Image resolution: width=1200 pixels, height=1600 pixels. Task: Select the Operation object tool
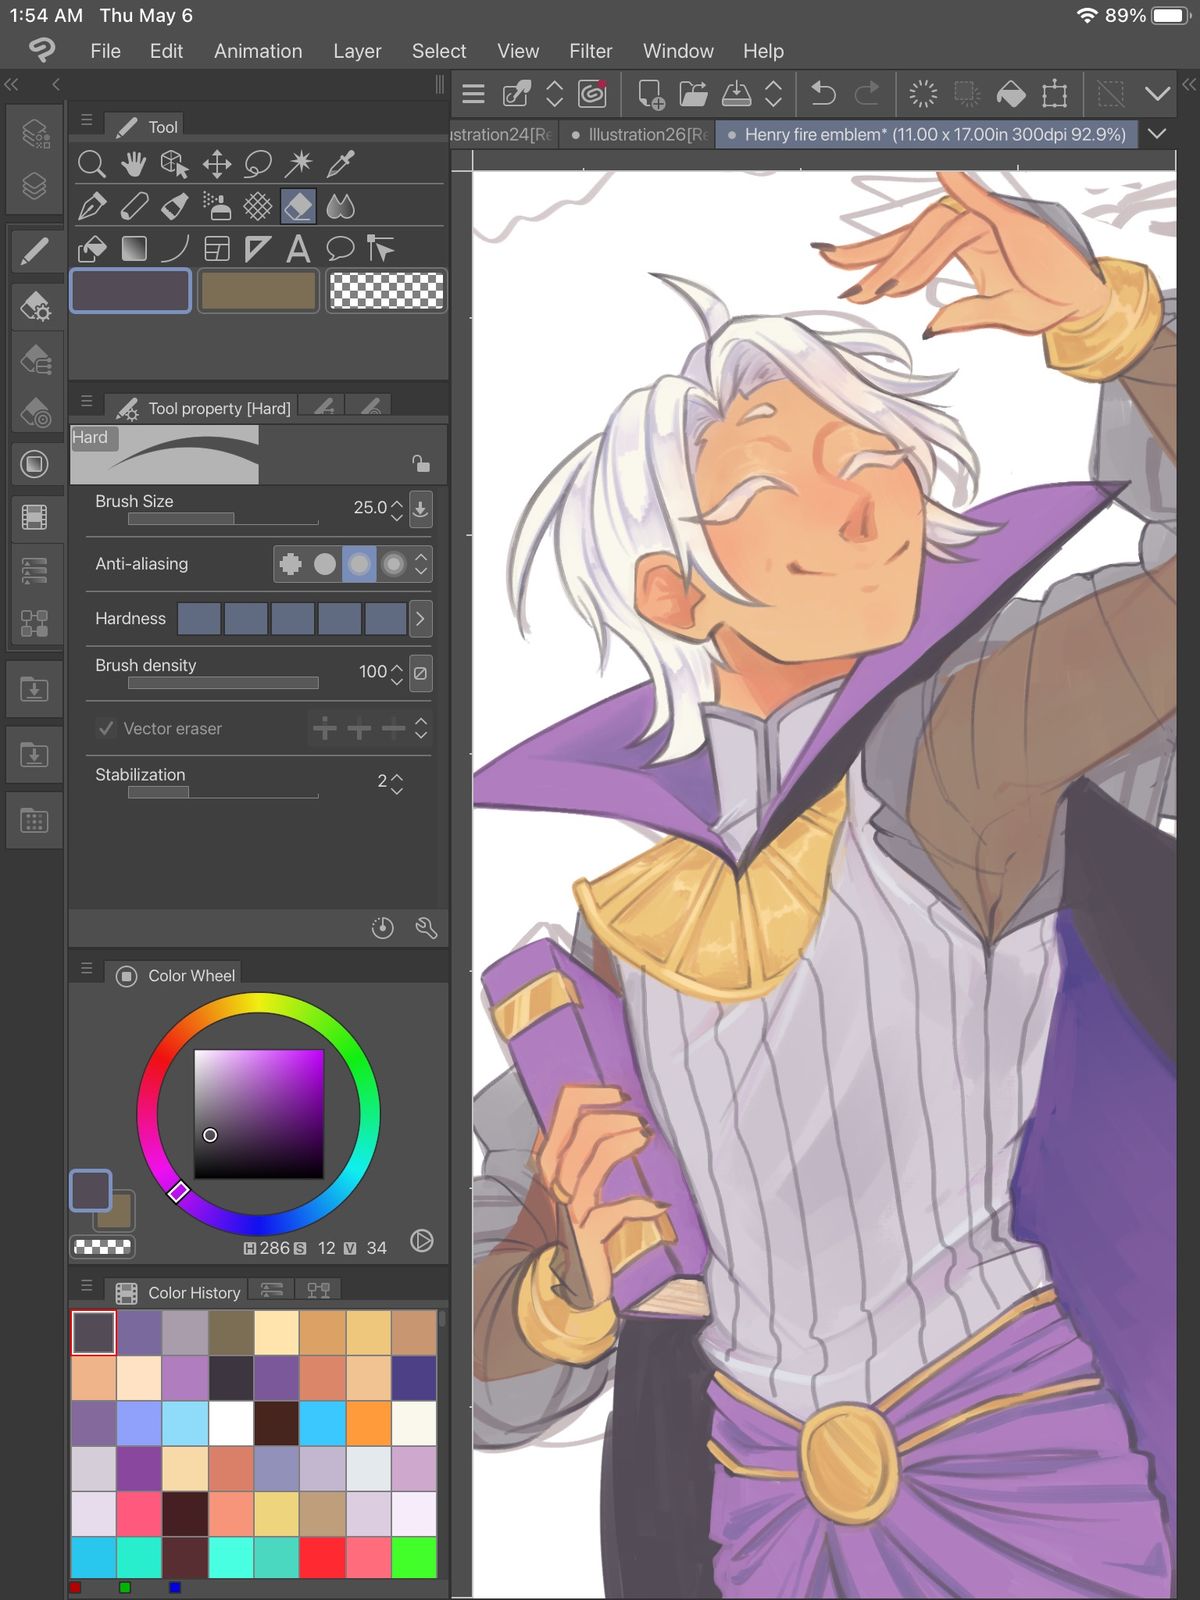point(175,164)
